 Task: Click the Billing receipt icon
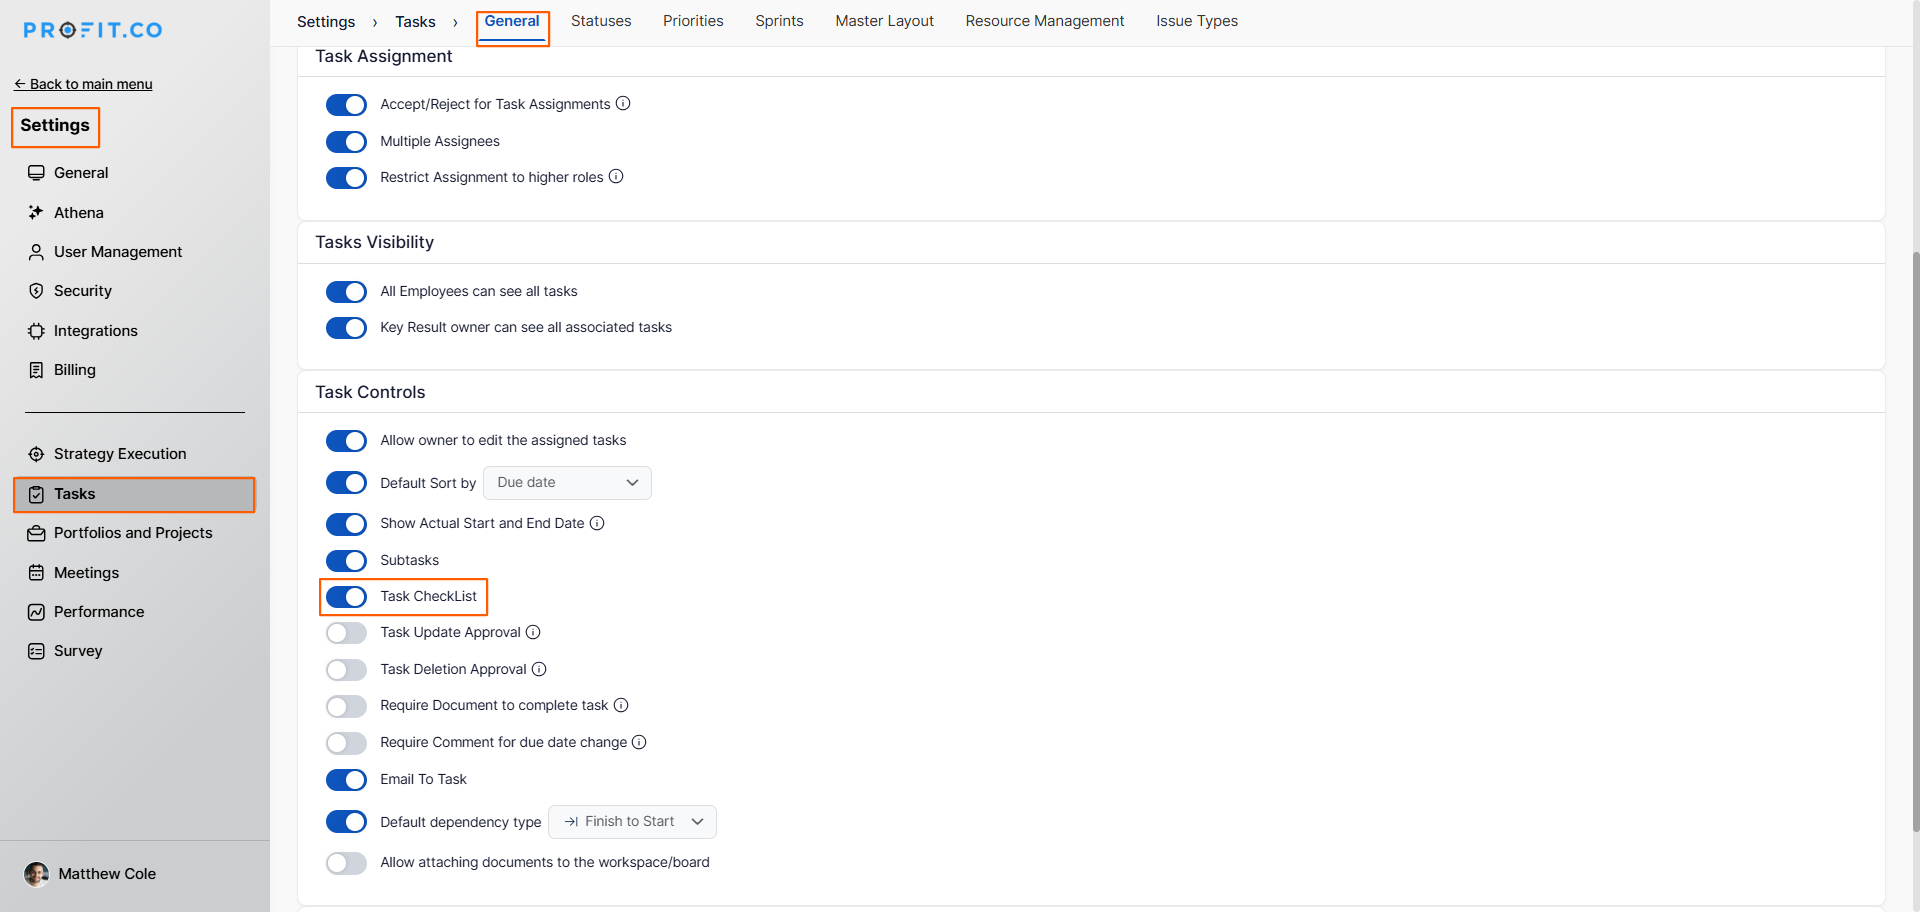[36, 370]
